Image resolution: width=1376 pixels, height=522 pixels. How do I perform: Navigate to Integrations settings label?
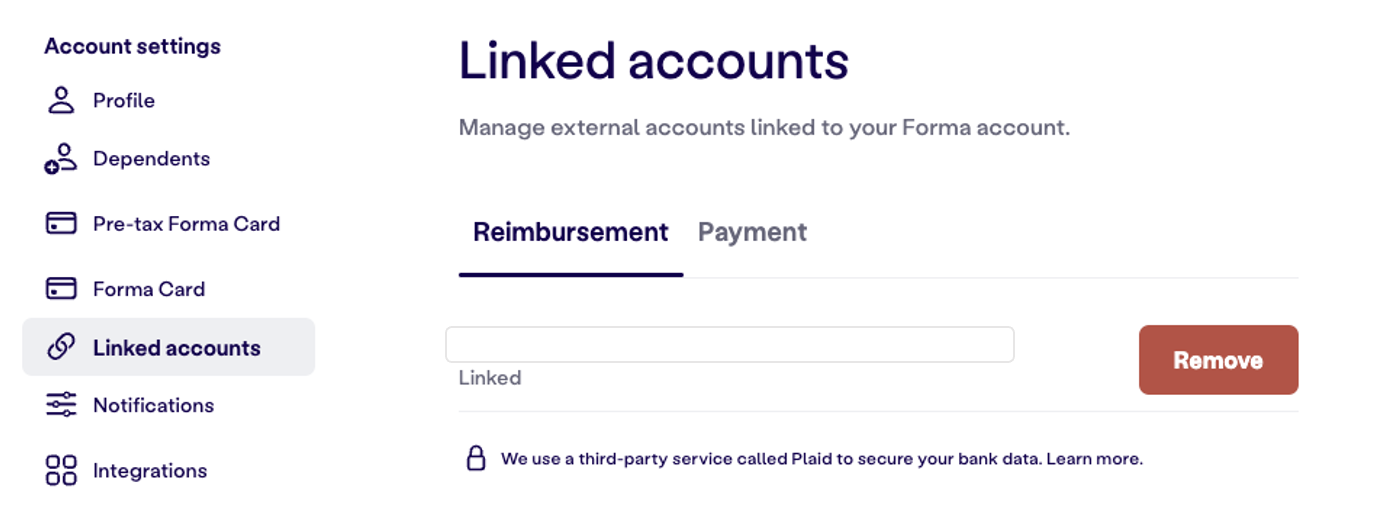[x=150, y=471]
